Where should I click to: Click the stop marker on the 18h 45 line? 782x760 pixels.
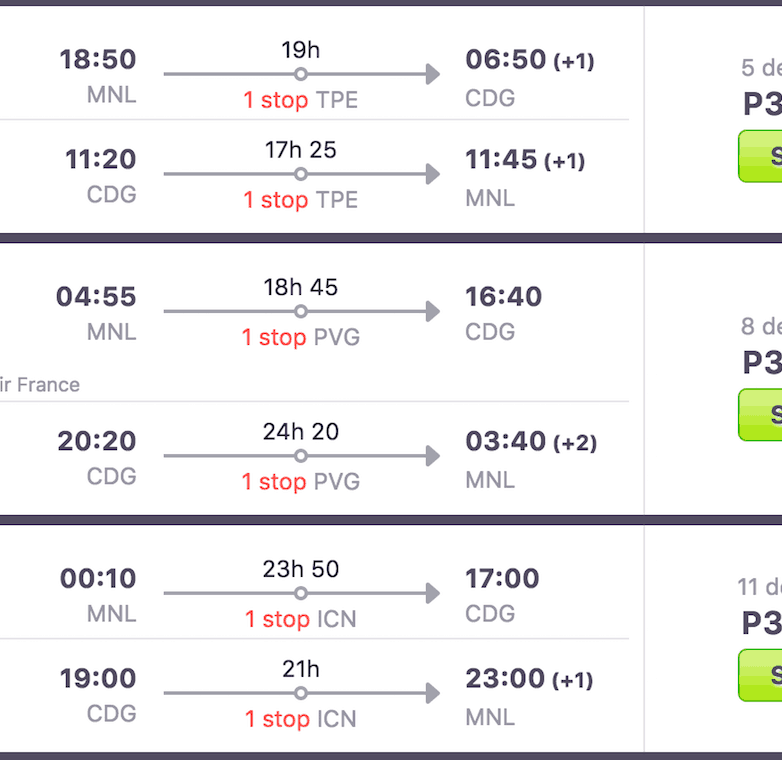coord(300,312)
